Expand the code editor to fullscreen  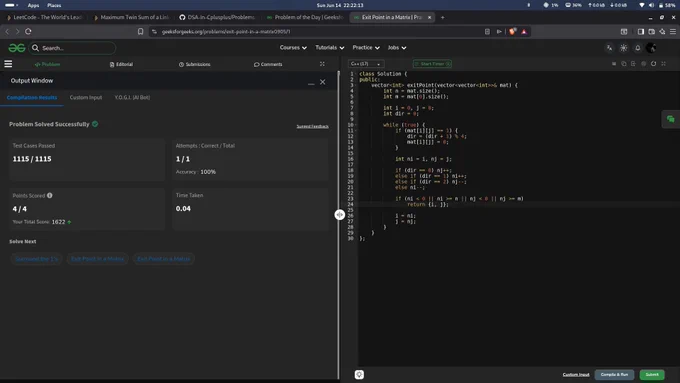[x=663, y=64]
